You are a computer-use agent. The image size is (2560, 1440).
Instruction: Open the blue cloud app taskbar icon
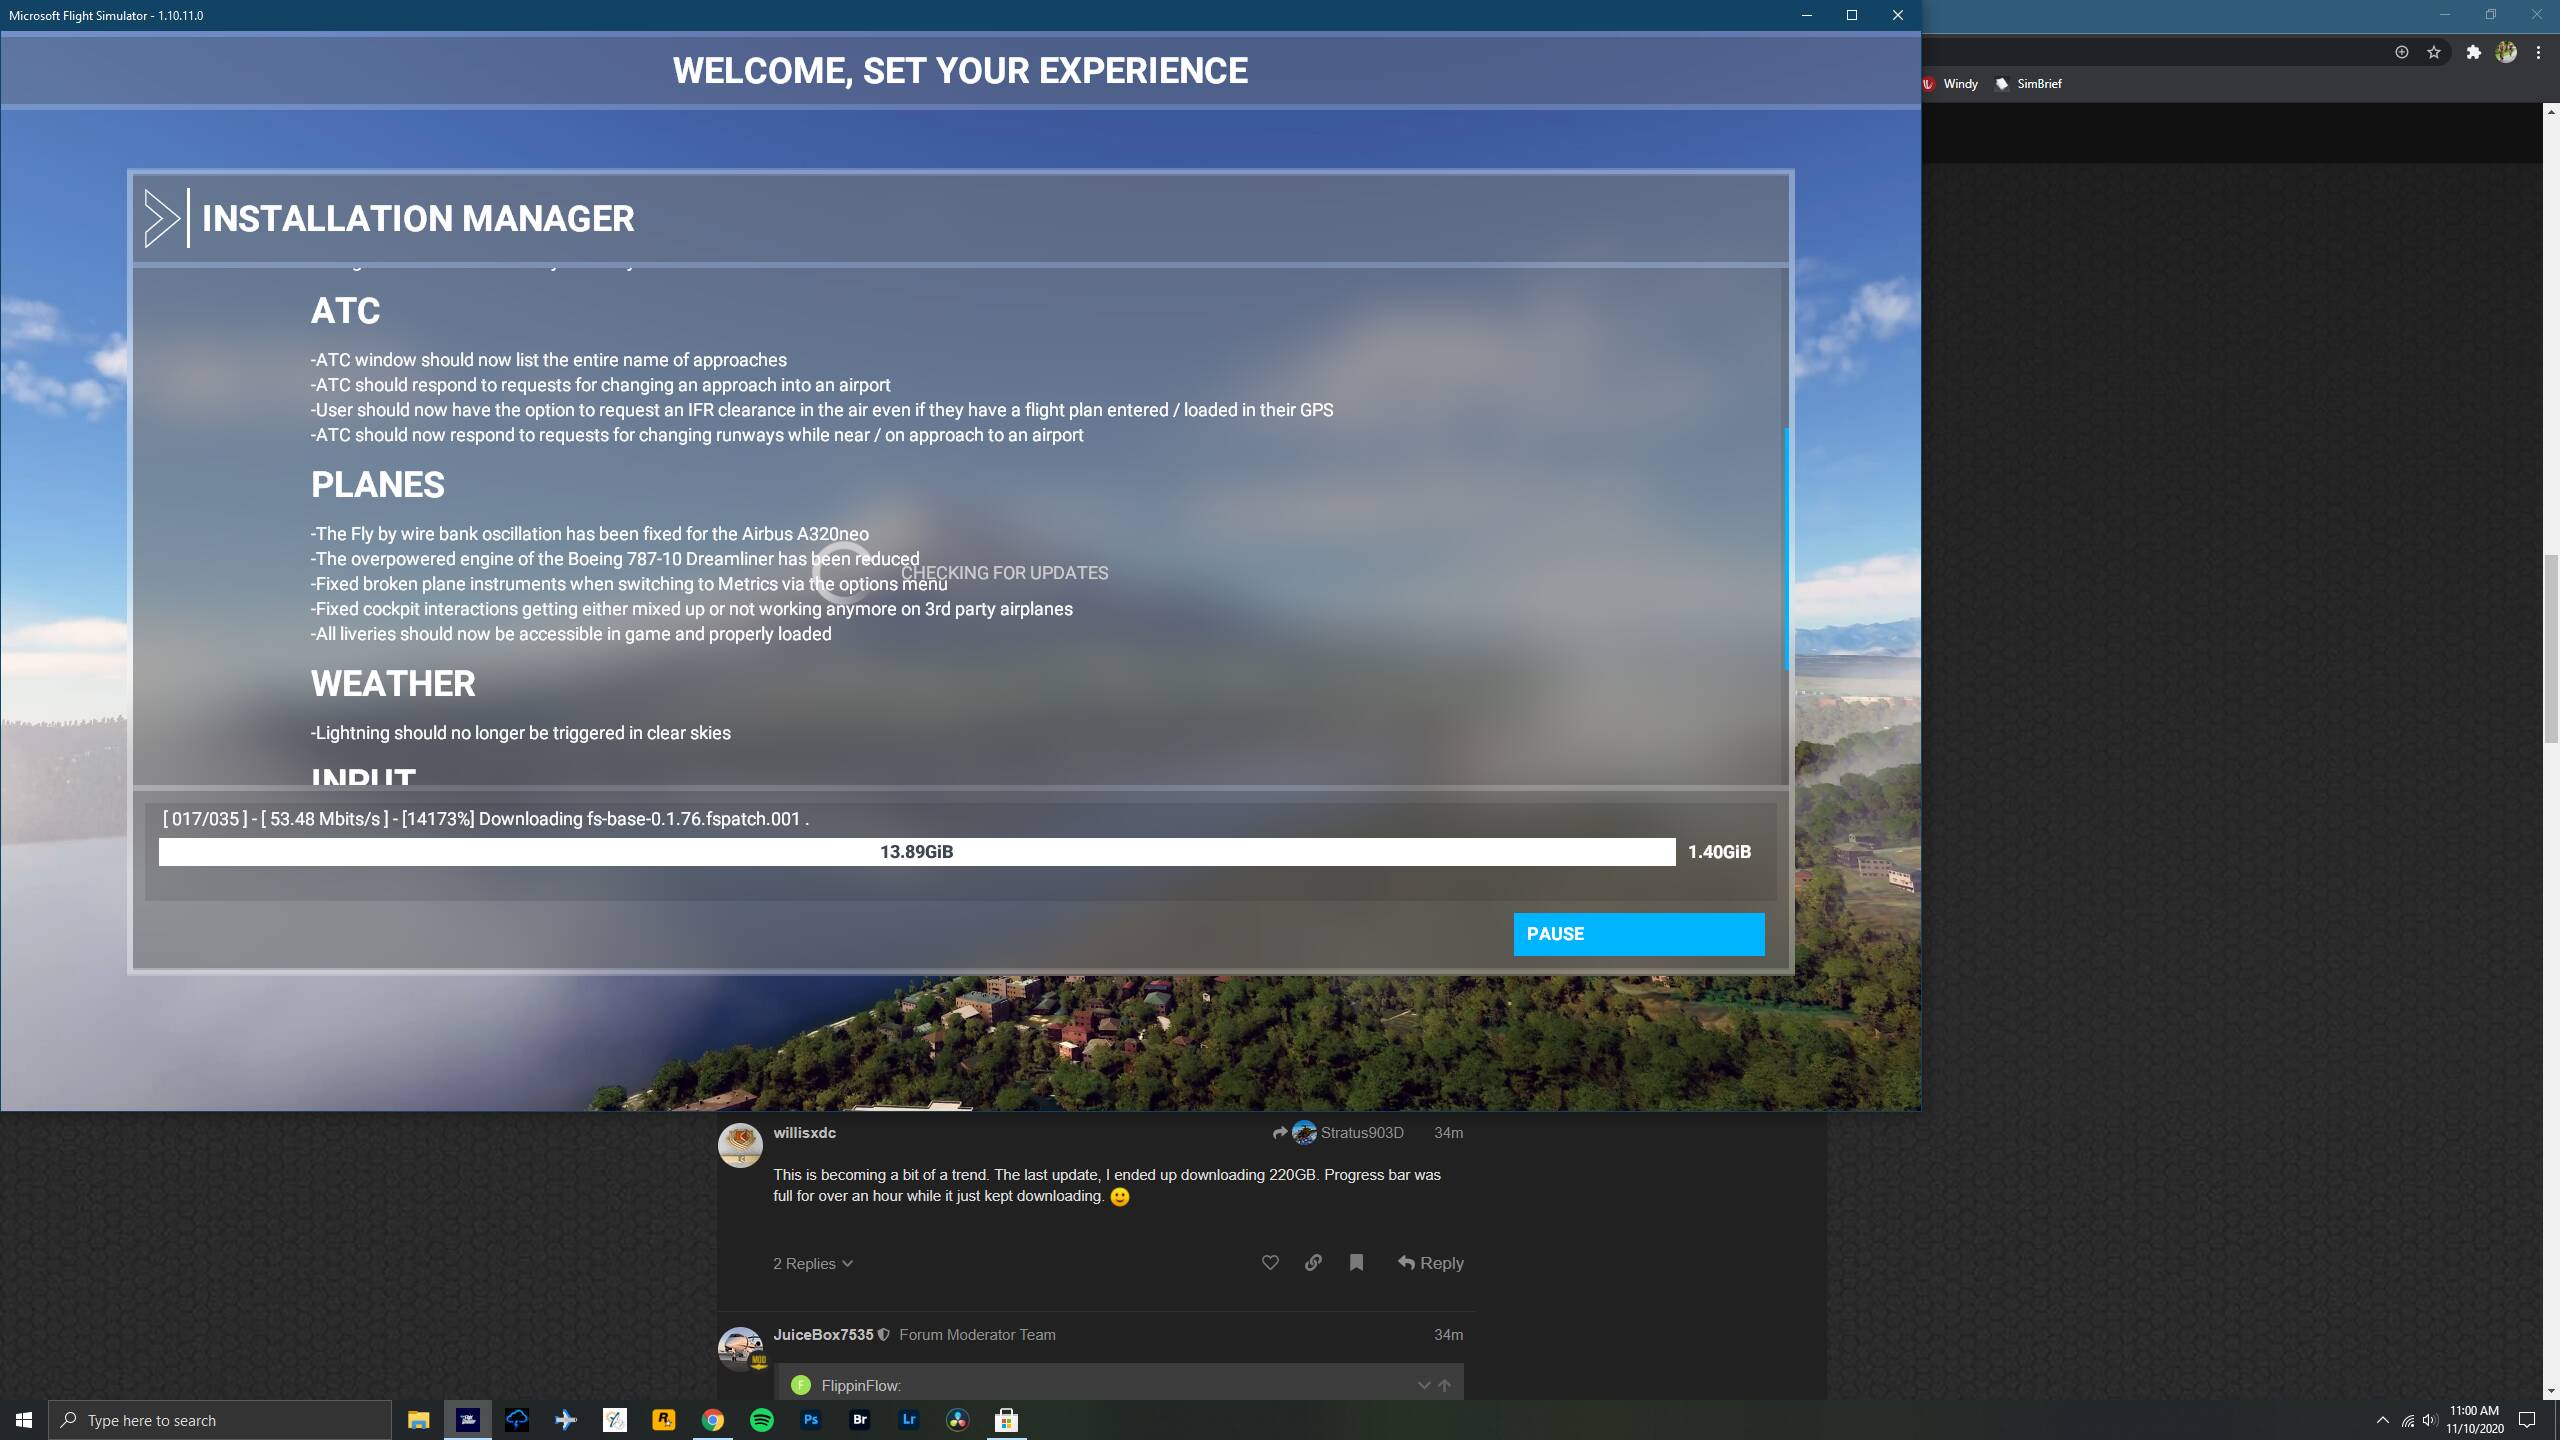[x=516, y=1420]
